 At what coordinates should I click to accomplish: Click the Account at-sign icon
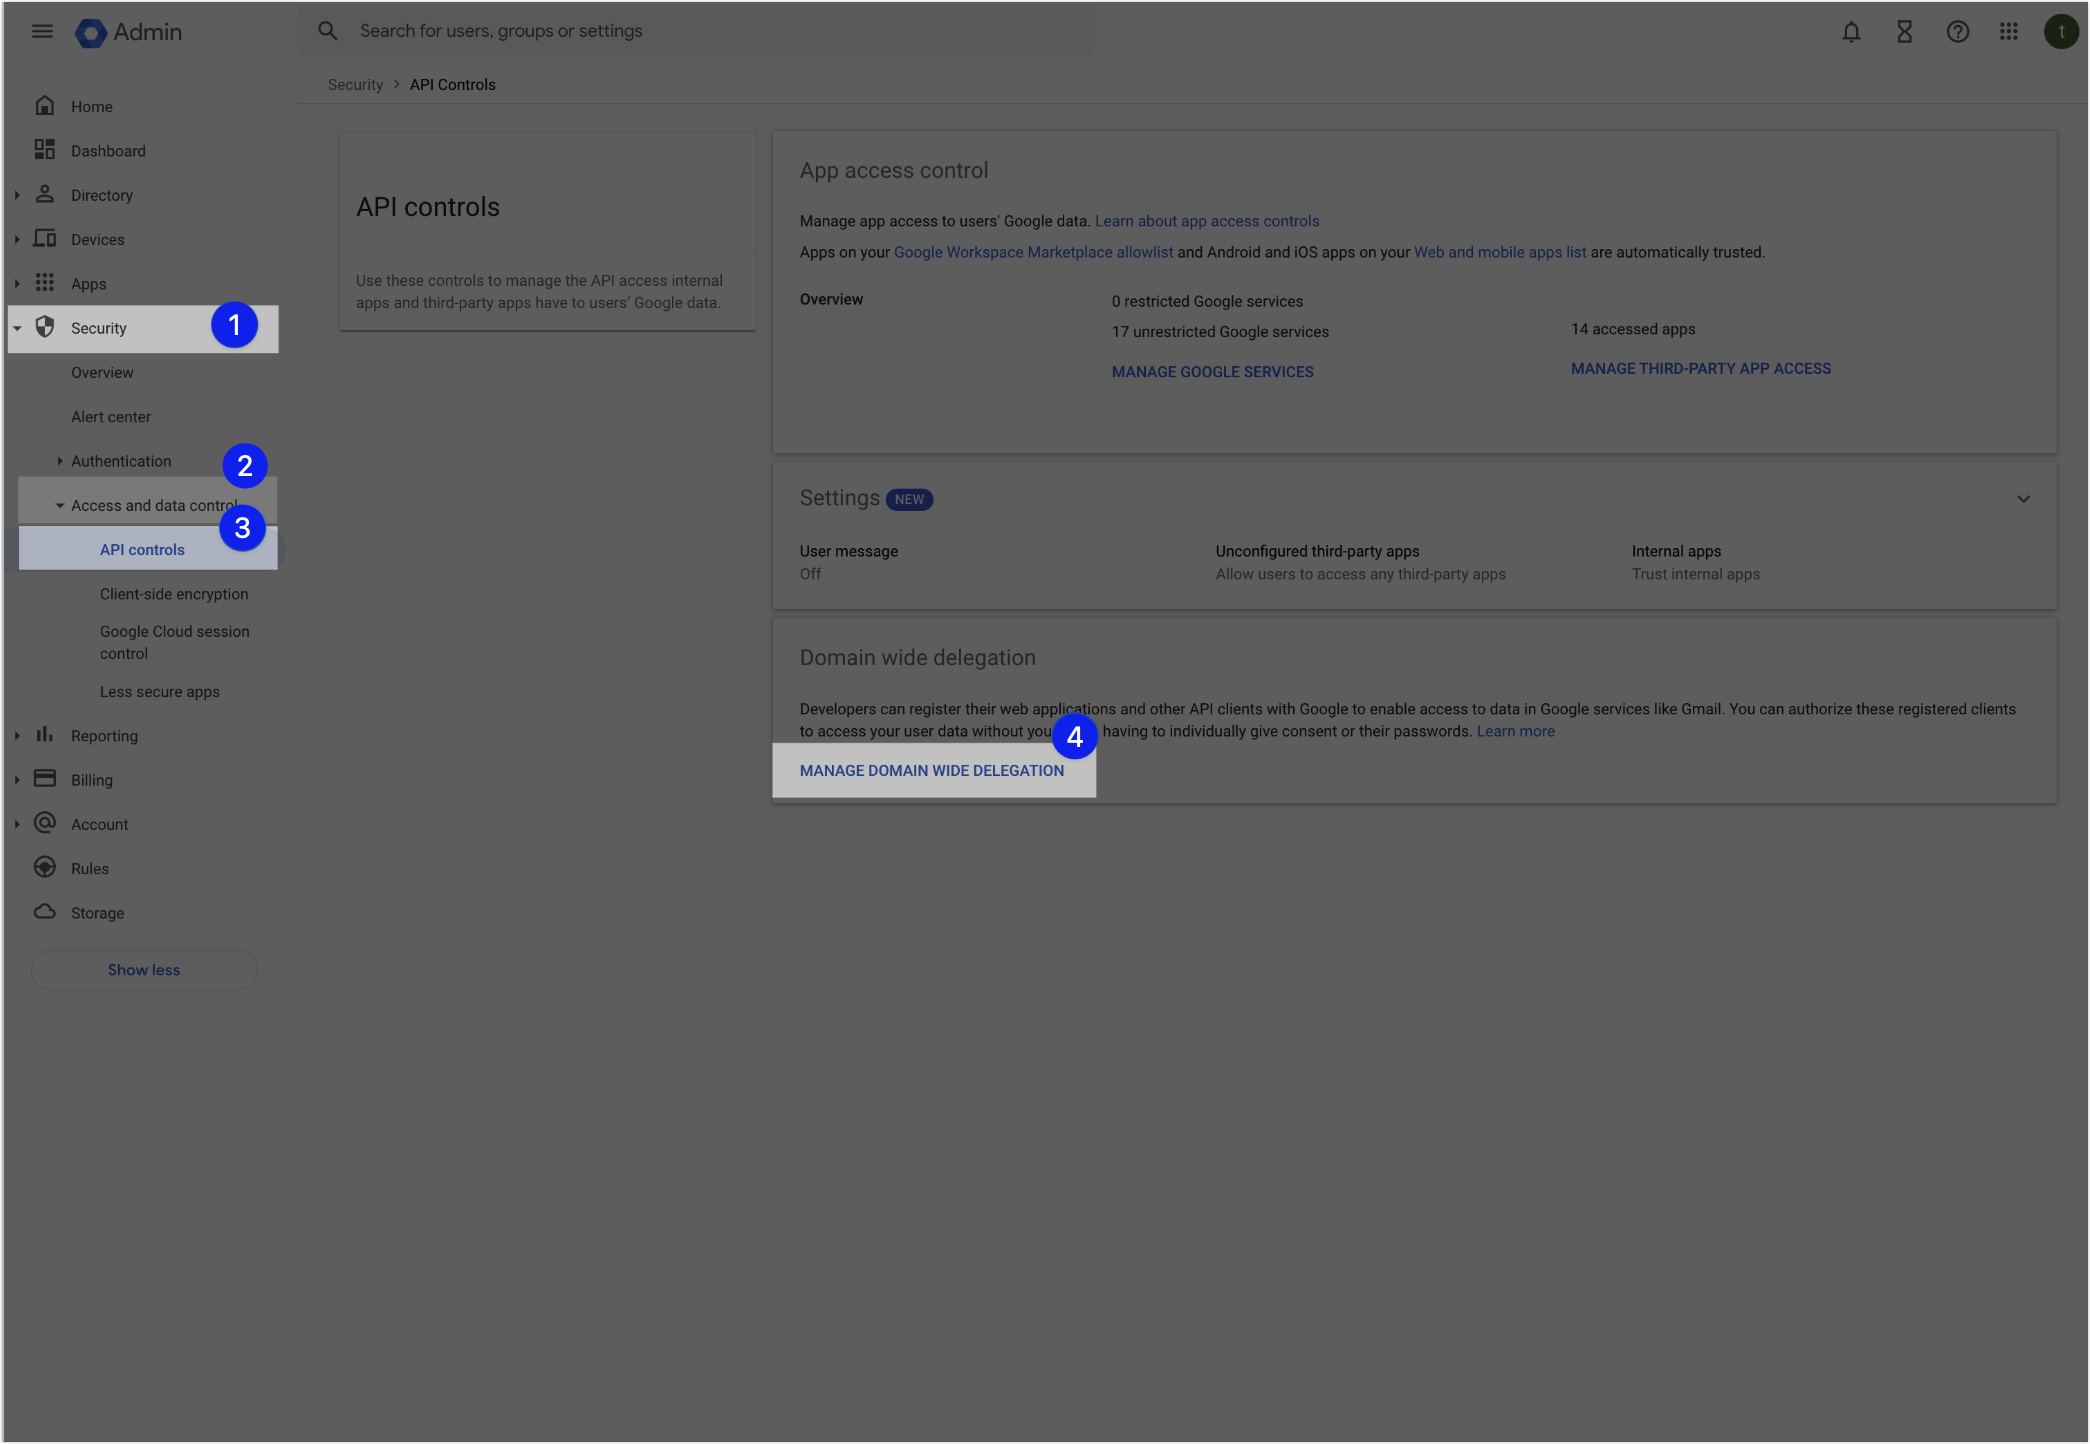click(x=45, y=822)
